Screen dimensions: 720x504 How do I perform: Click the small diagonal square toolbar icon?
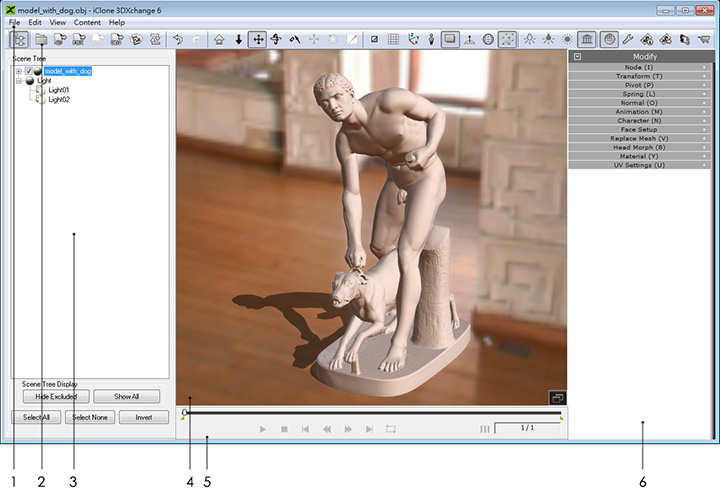coord(375,39)
